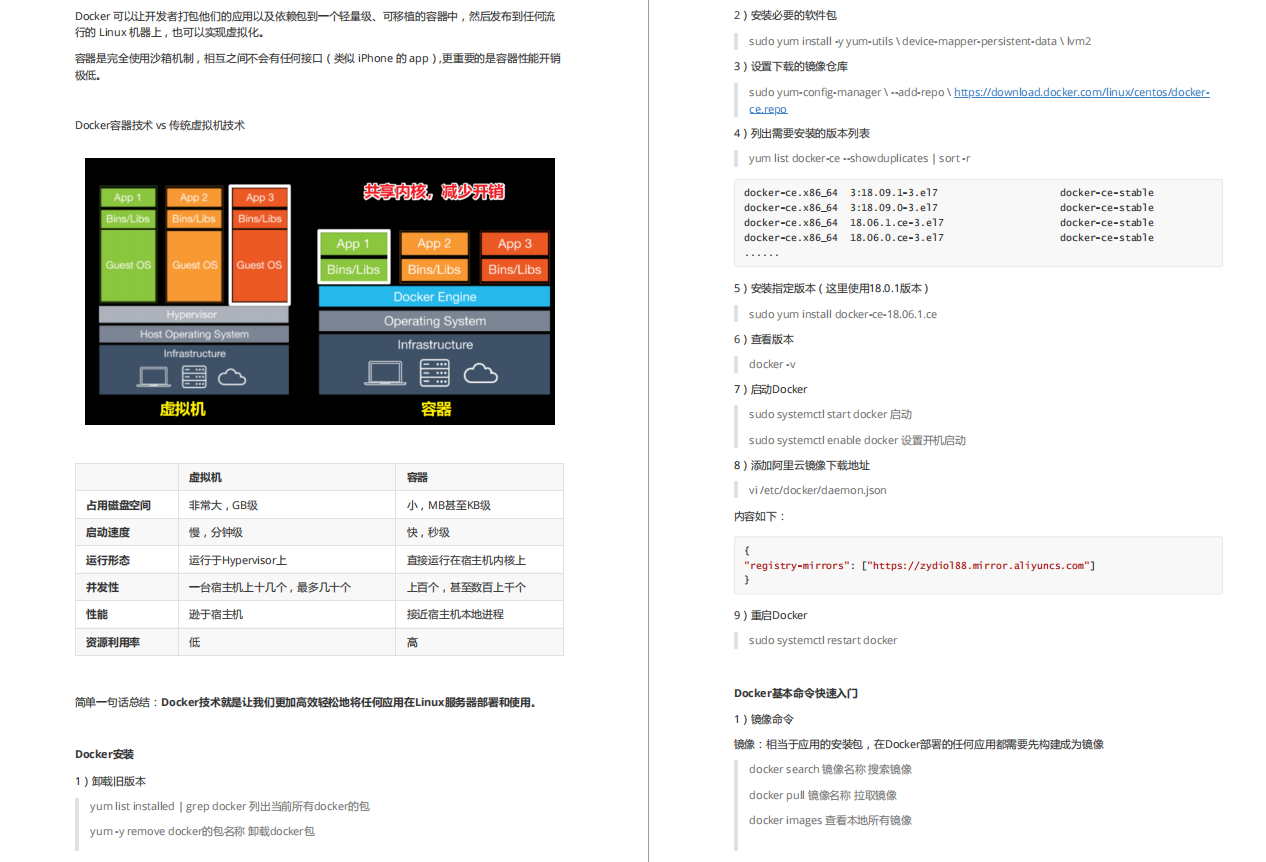Image resolution: width=1266 pixels, height=862 pixels.
Task: Select the registry-mirrors code block
Action: tap(977, 565)
